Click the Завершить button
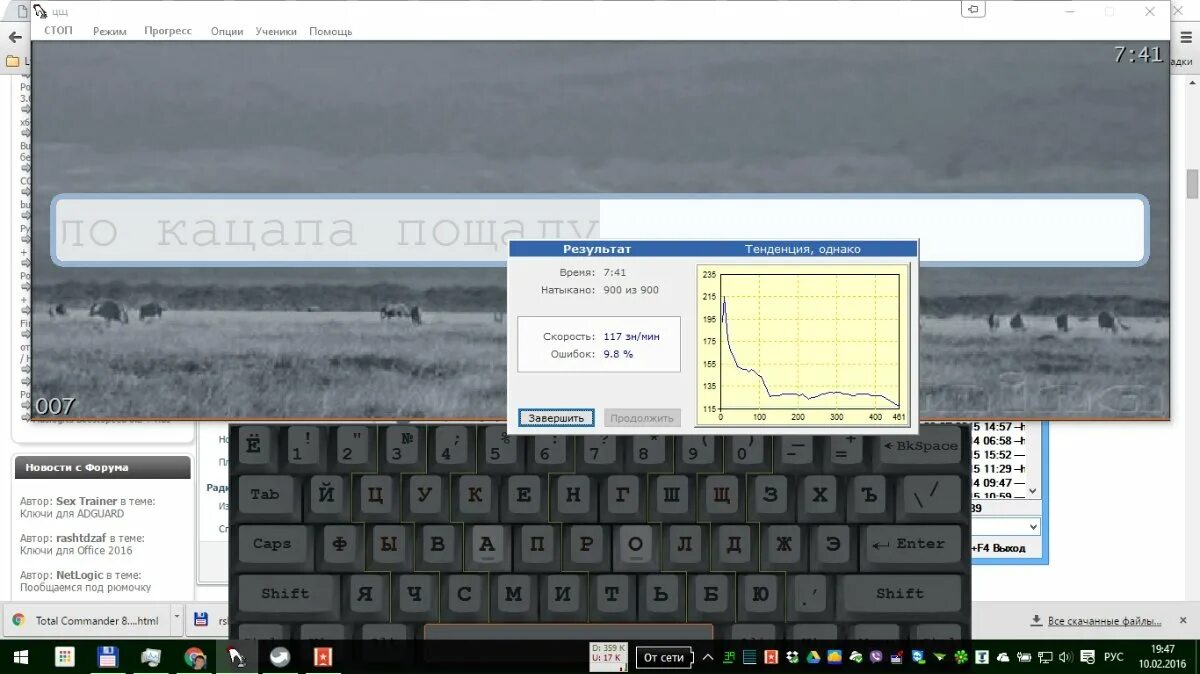The width and height of the screenshot is (1200, 674). pos(557,418)
